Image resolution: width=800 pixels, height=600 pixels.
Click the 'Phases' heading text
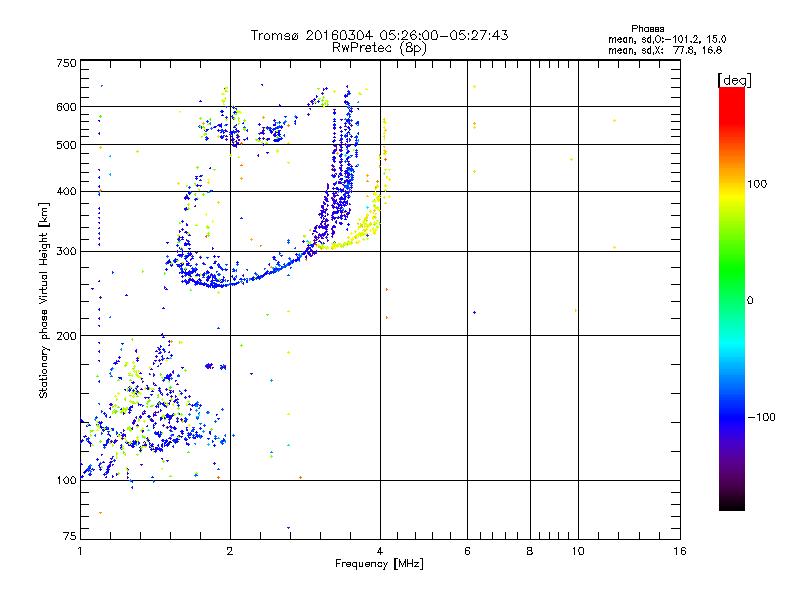(647, 29)
